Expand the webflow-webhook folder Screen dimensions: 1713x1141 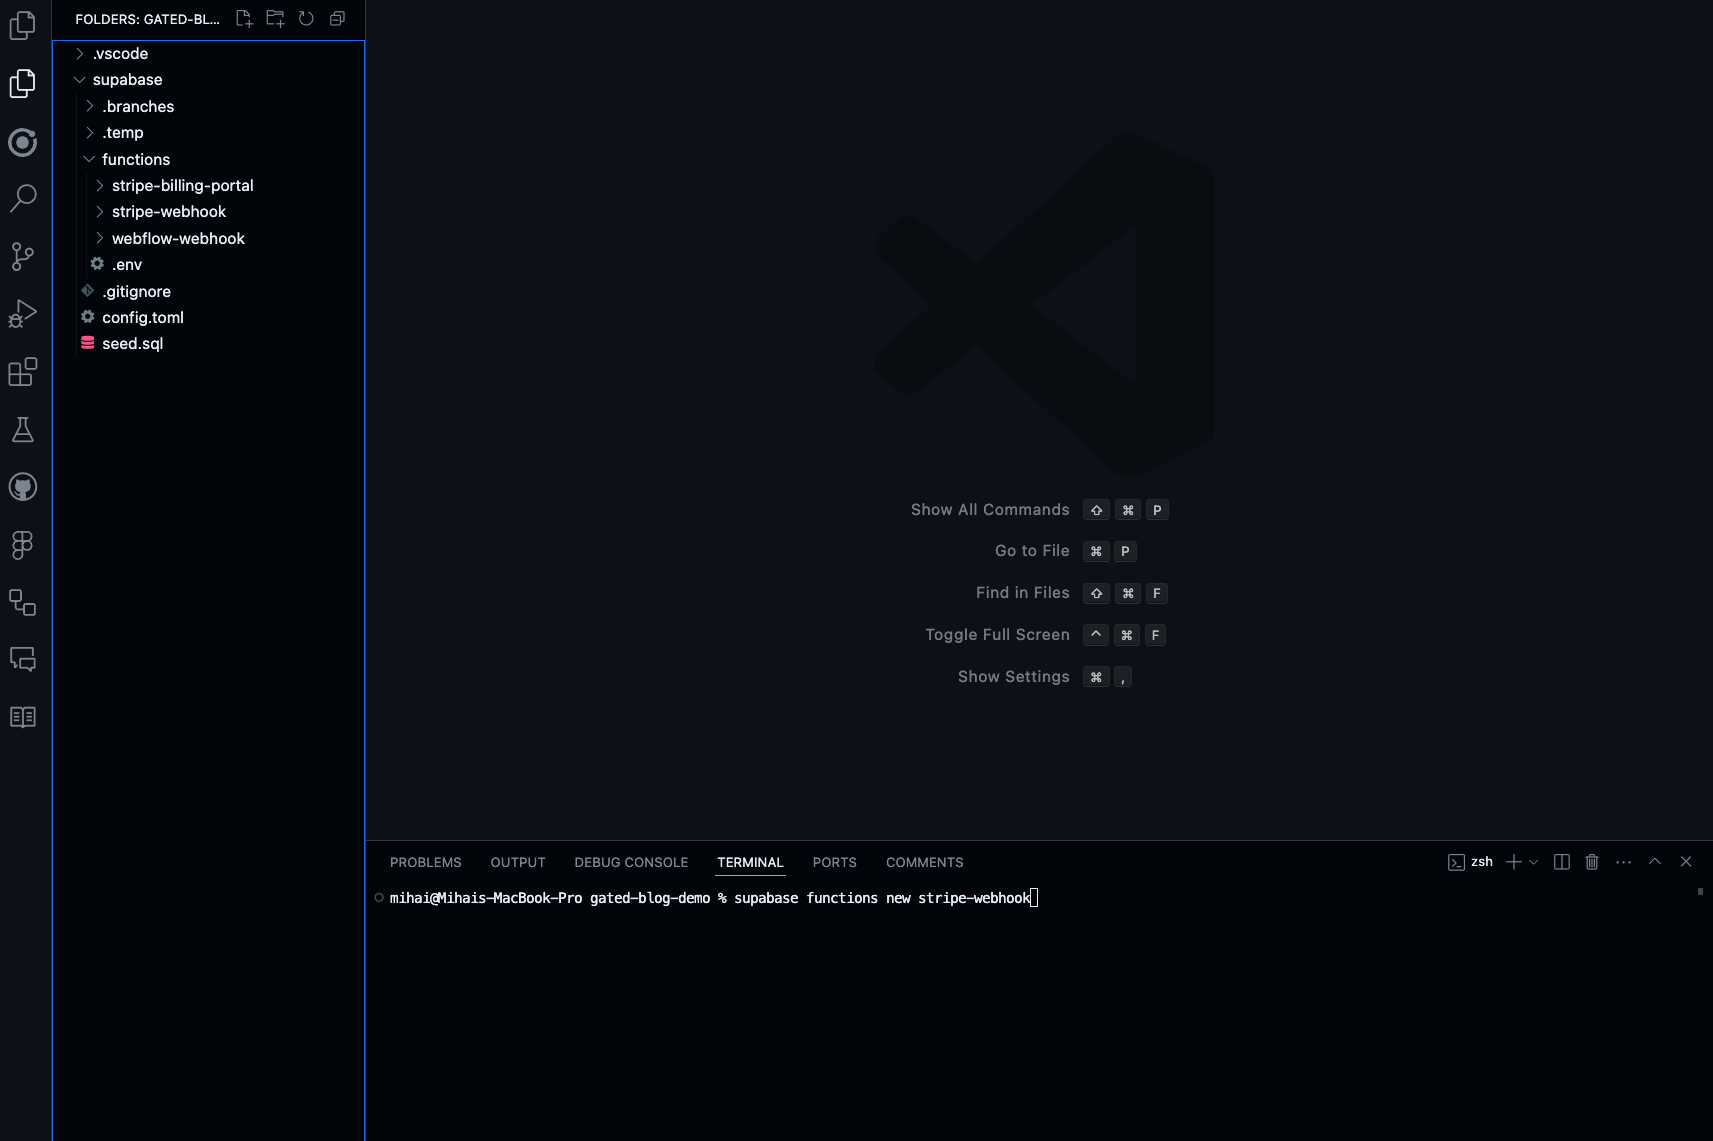click(208, 239)
